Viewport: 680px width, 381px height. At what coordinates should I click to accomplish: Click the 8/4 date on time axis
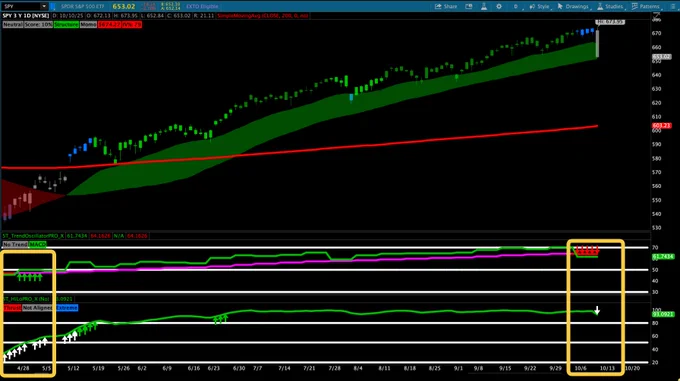coord(358,368)
